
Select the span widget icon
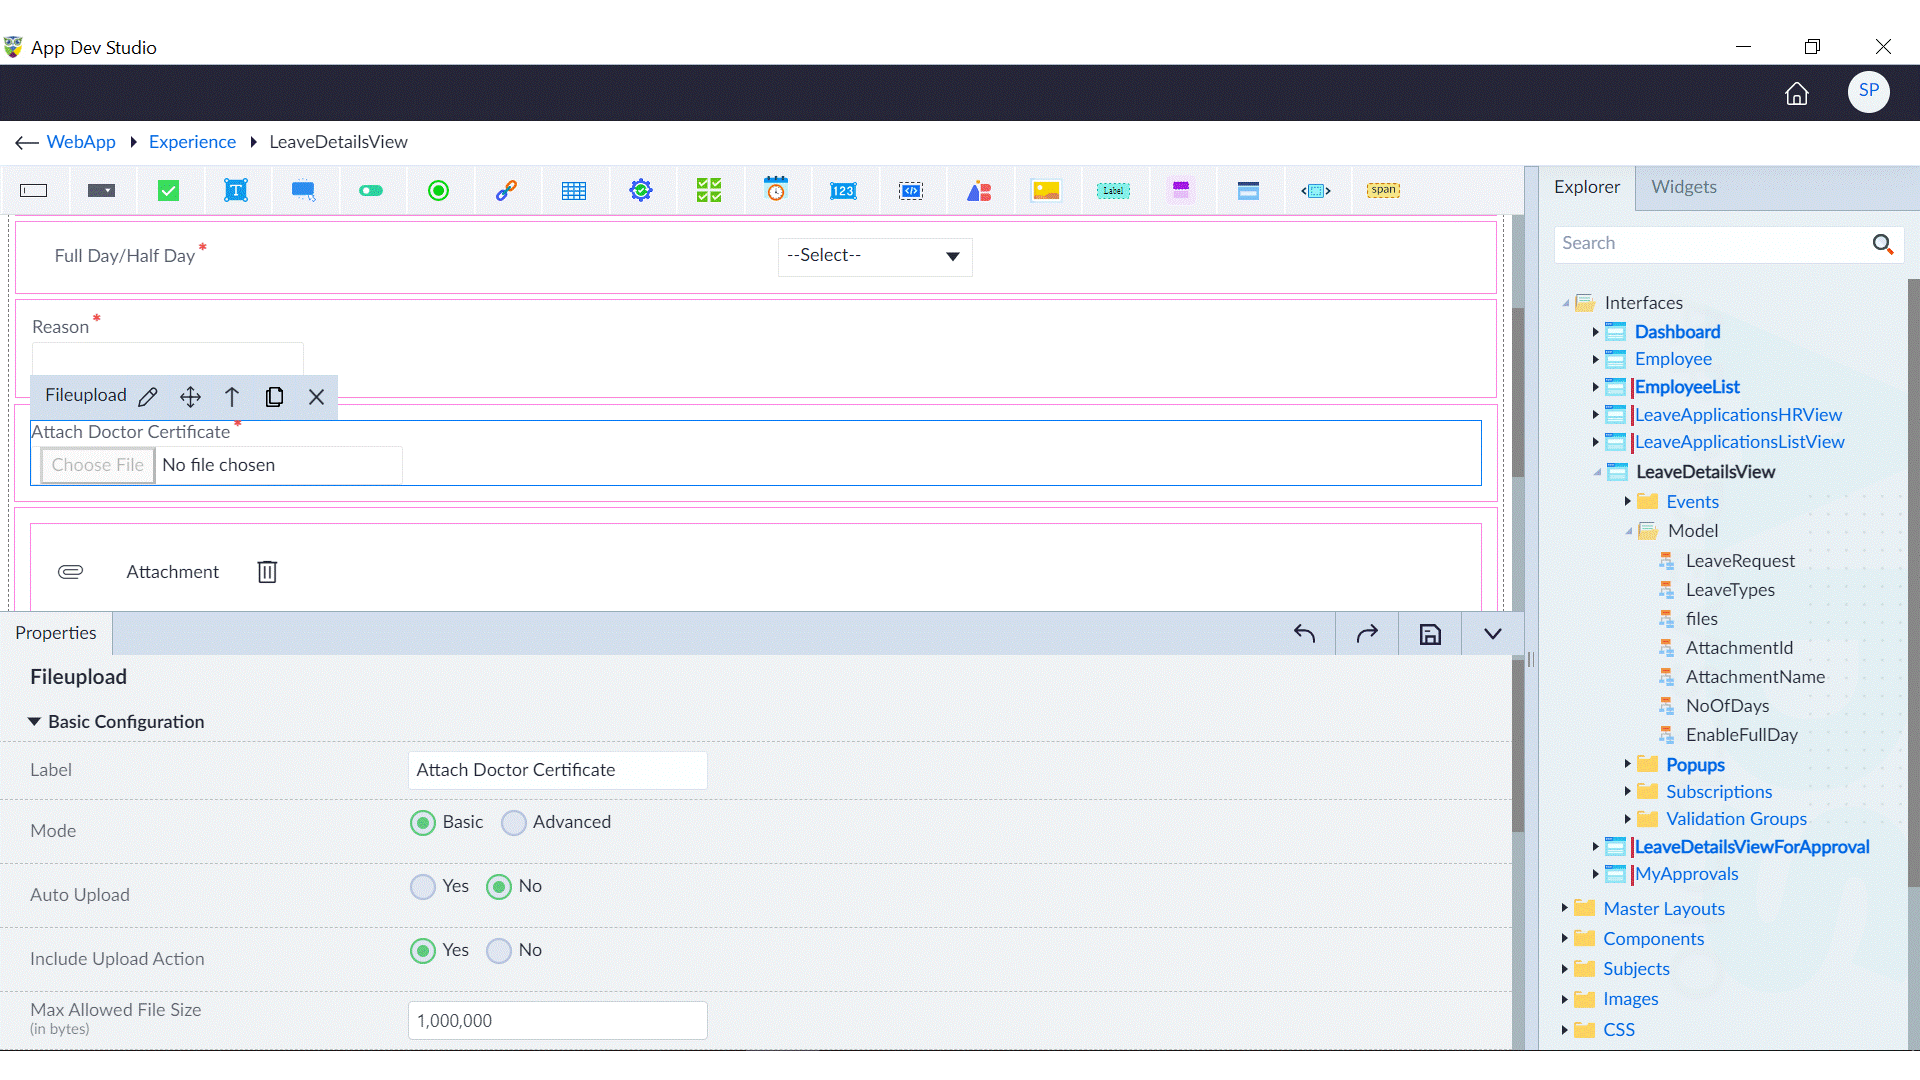1384,190
